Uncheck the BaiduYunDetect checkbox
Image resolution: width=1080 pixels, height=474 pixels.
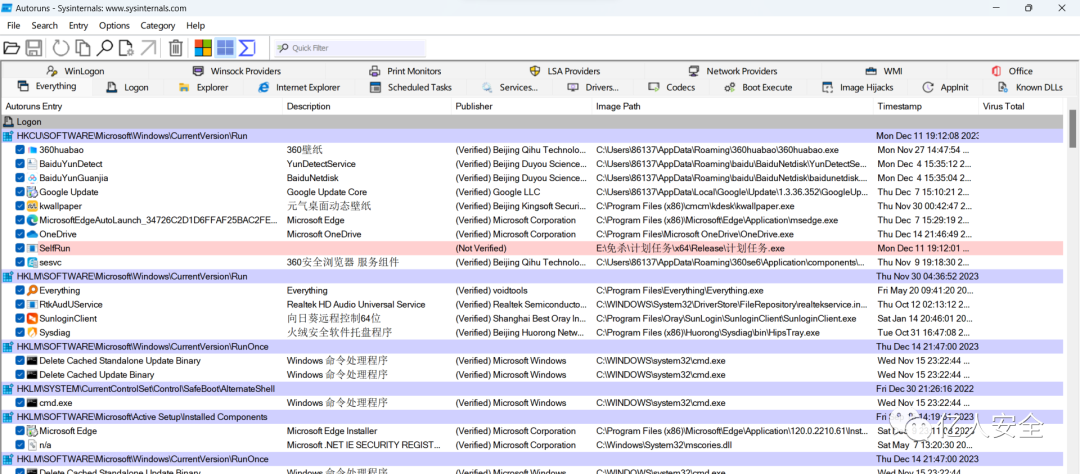point(20,164)
